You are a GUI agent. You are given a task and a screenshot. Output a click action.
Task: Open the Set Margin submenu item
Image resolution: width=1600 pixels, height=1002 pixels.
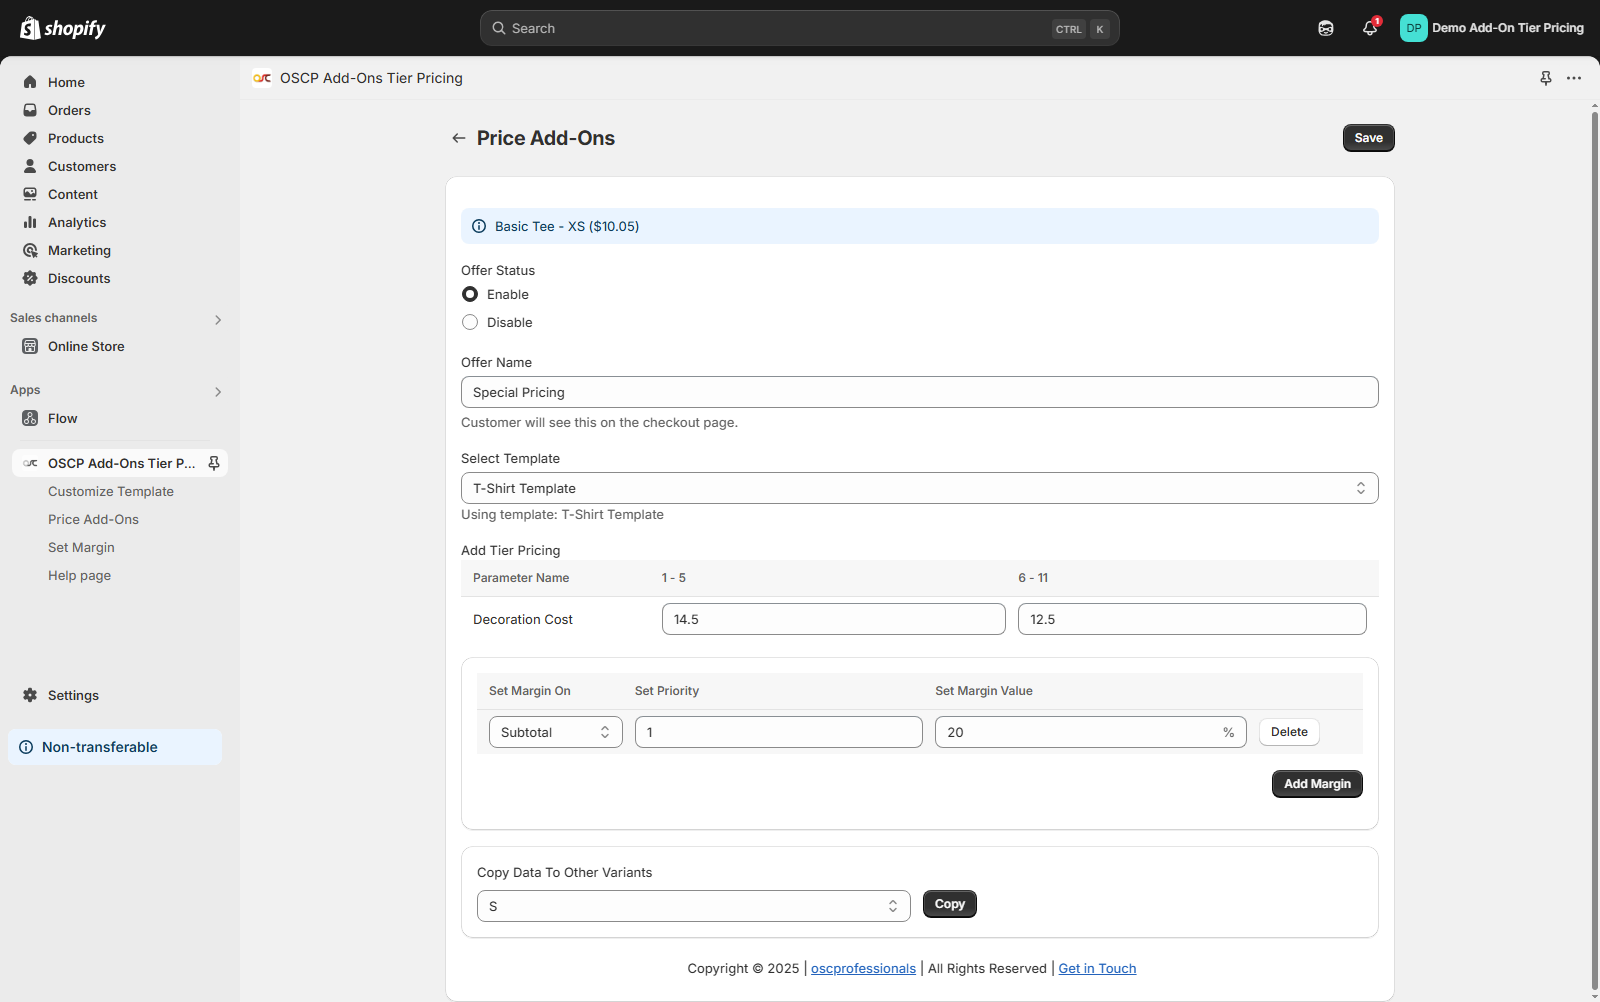tap(81, 547)
